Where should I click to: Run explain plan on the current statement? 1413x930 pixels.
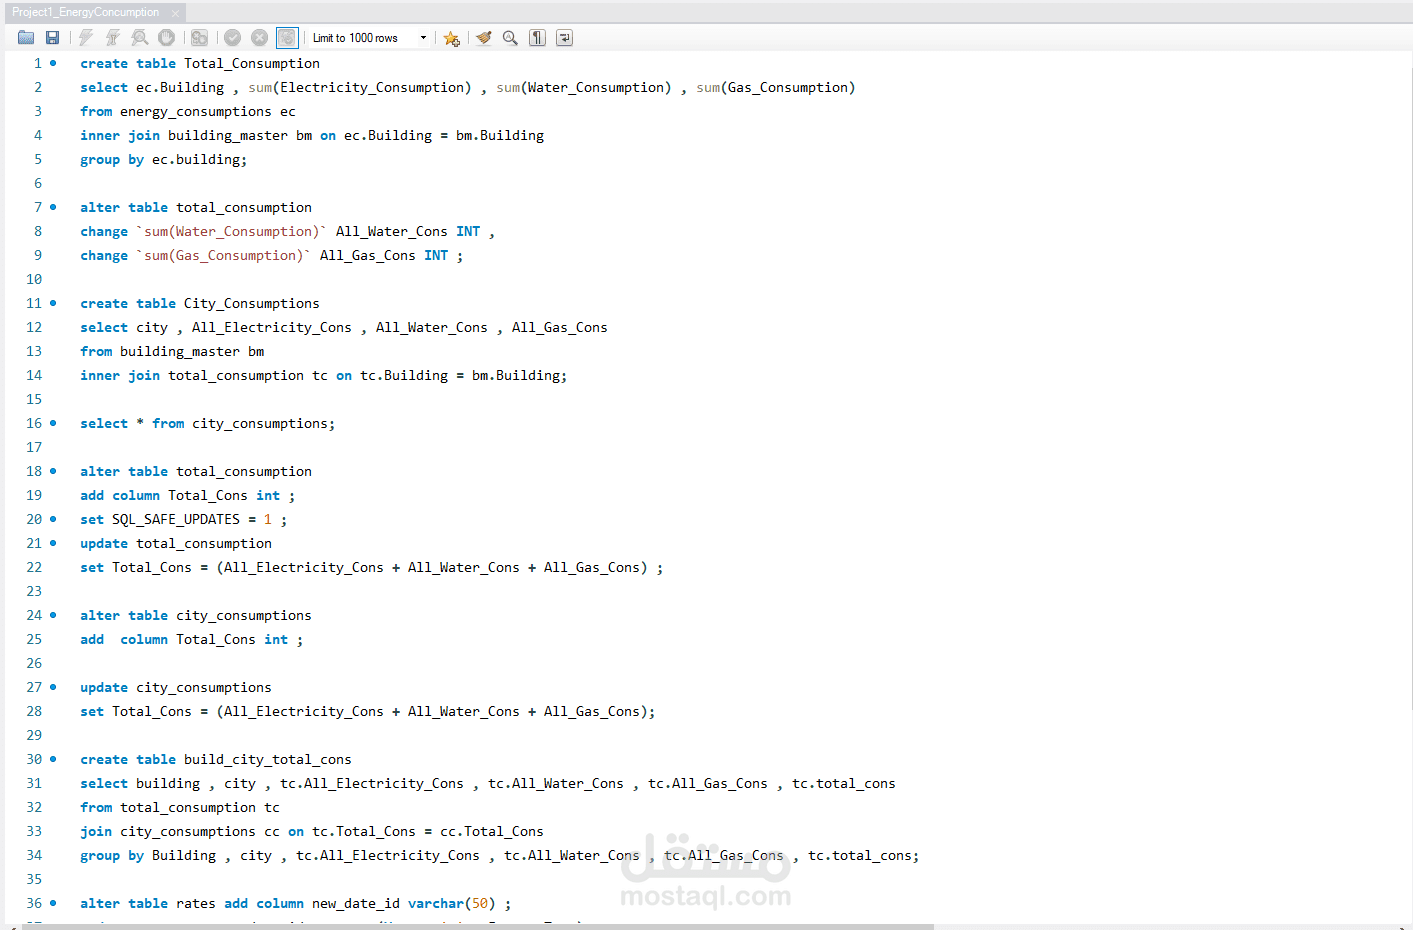point(140,38)
